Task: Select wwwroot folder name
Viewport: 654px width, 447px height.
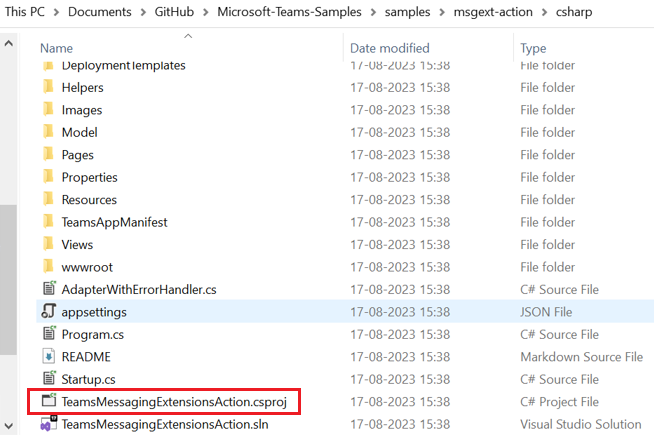Action: (x=87, y=267)
